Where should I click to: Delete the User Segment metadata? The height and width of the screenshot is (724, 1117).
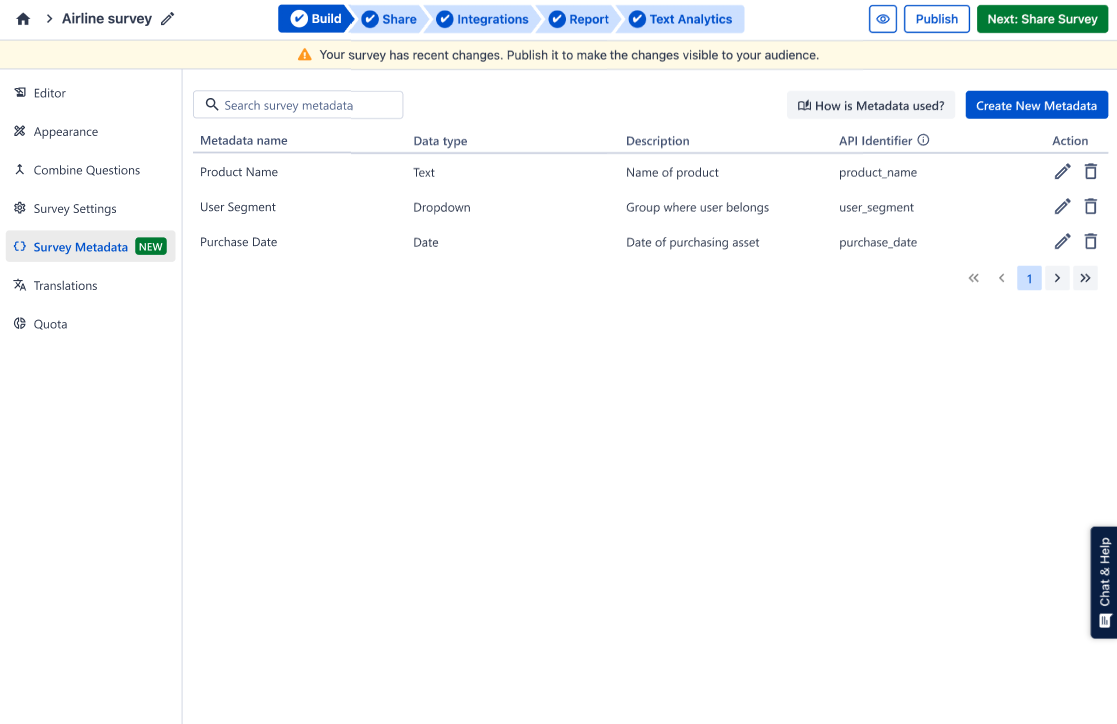click(1091, 207)
